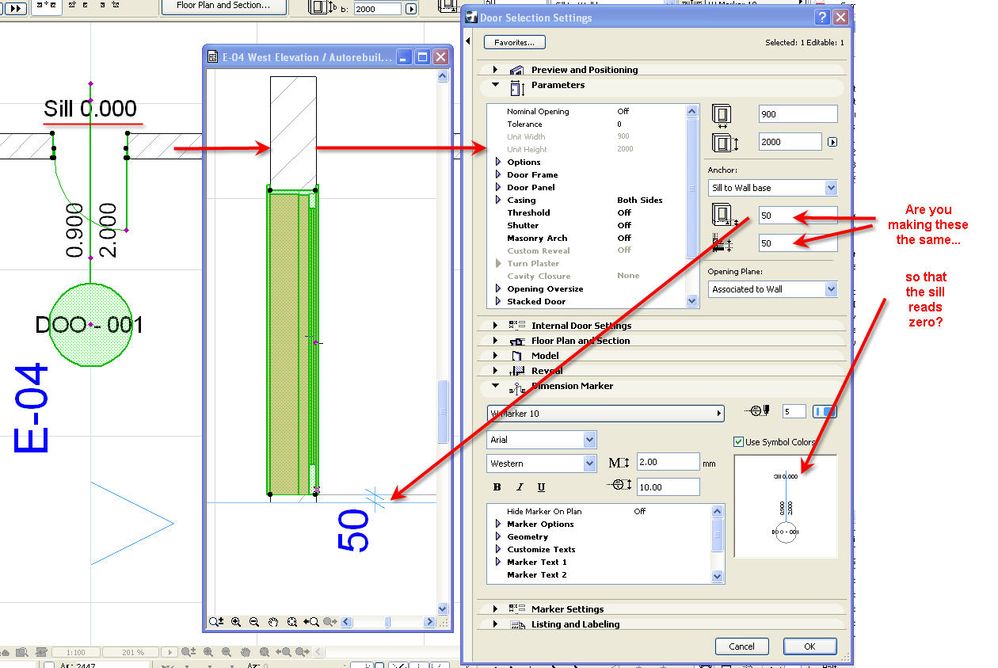Click the text height M icon
The height and width of the screenshot is (668, 998).
point(618,463)
